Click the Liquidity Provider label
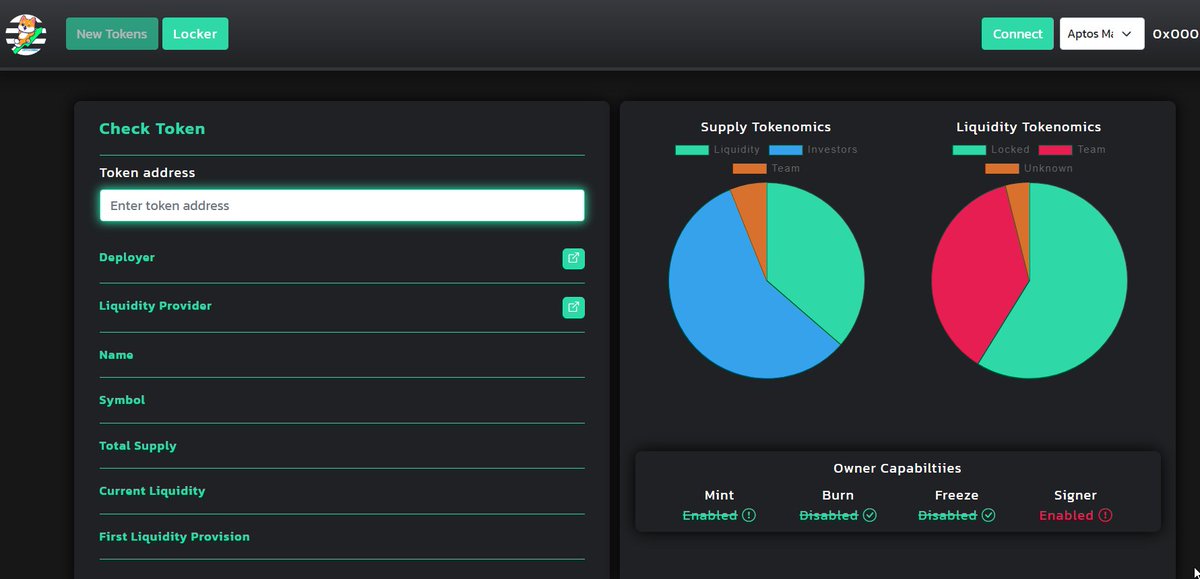 pos(155,306)
